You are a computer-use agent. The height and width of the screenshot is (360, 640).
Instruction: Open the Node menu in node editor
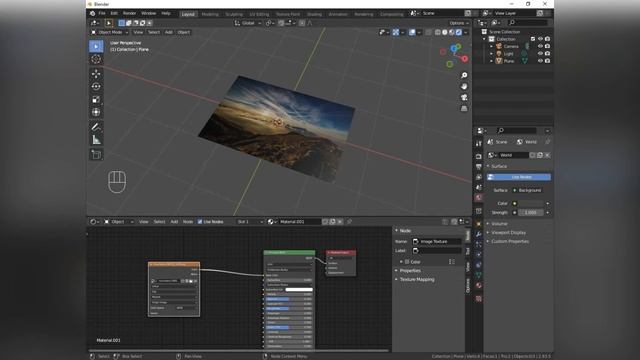tap(188, 222)
